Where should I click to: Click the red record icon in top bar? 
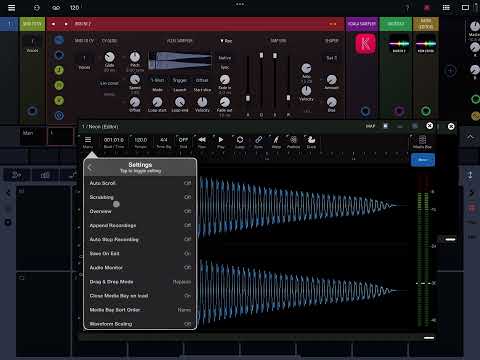click(427, 8)
